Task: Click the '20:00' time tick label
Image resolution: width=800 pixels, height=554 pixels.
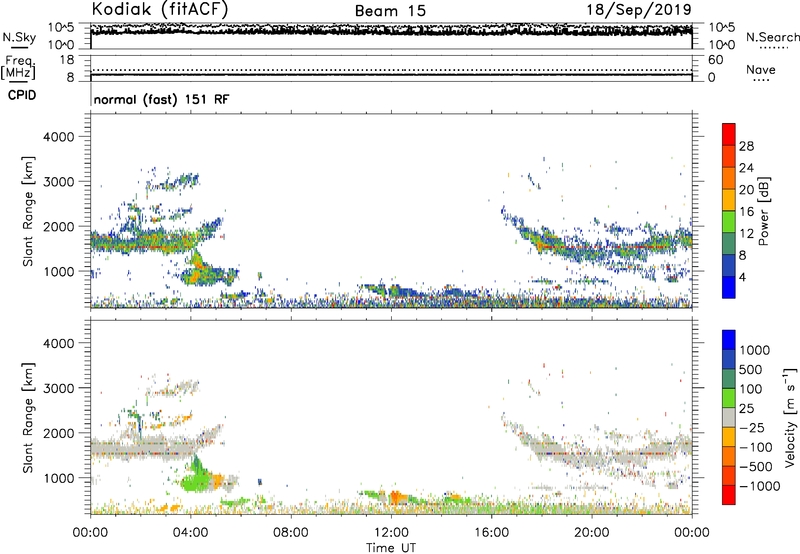Action: click(592, 533)
